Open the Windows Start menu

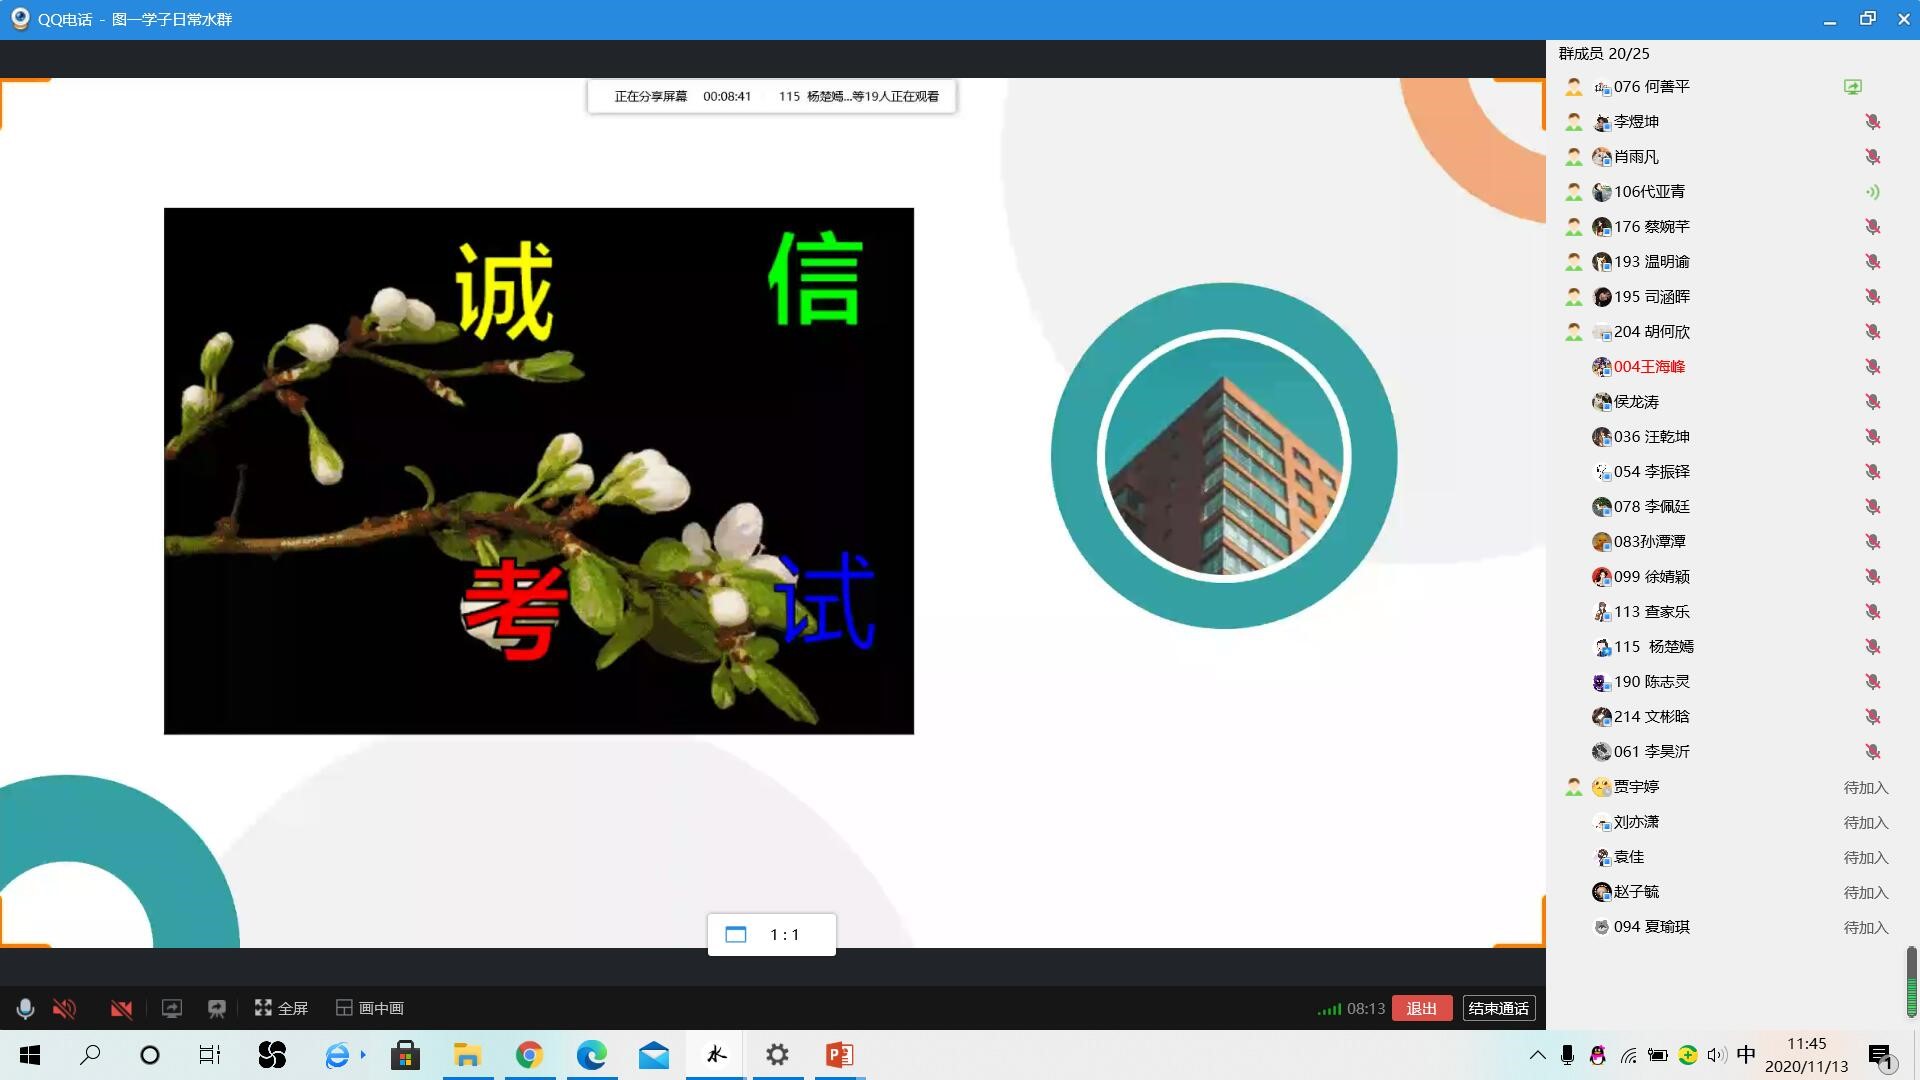(x=30, y=1055)
